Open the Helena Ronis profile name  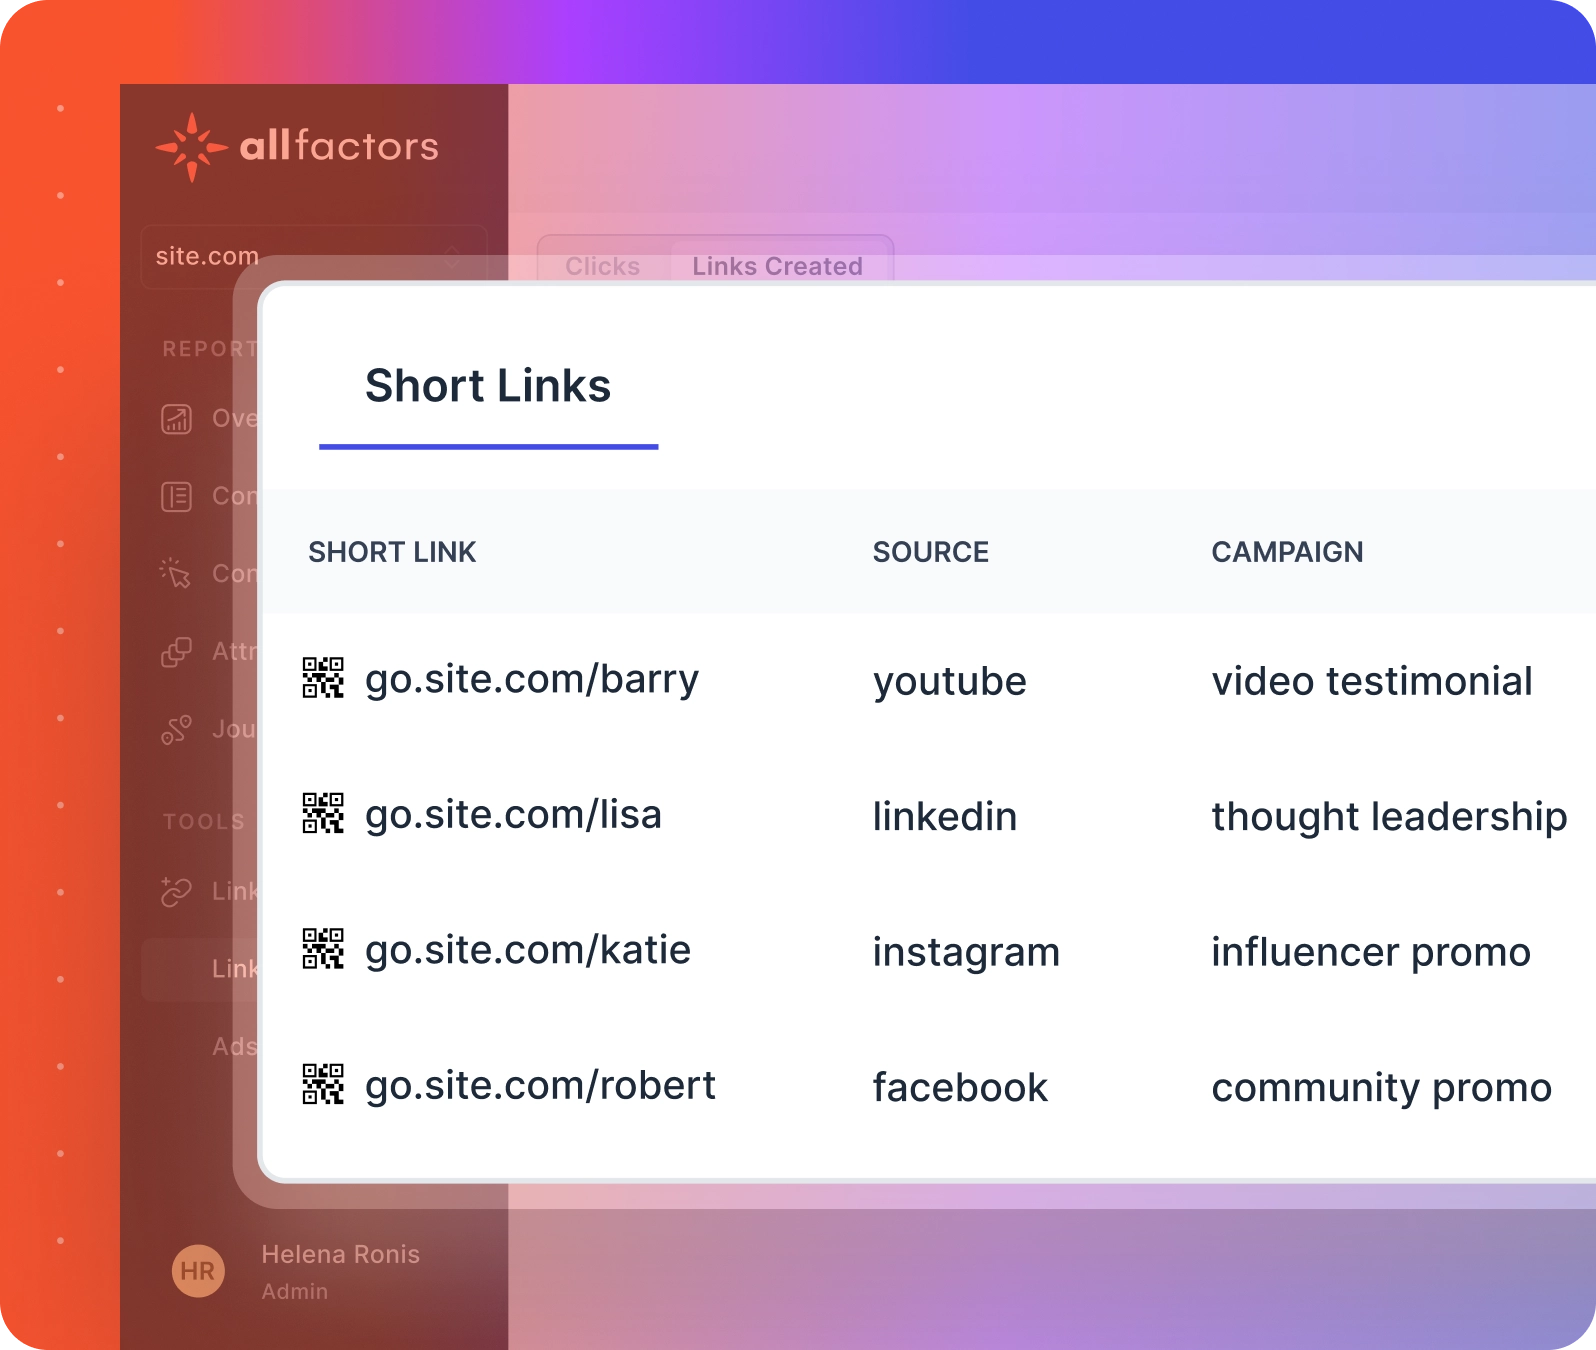(x=341, y=1254)
